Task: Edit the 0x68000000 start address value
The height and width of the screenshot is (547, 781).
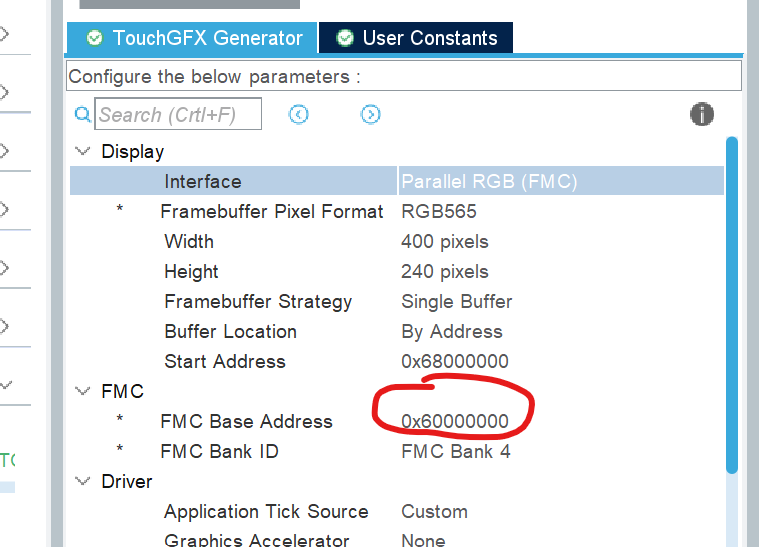Action: click(x=455, y=362)
